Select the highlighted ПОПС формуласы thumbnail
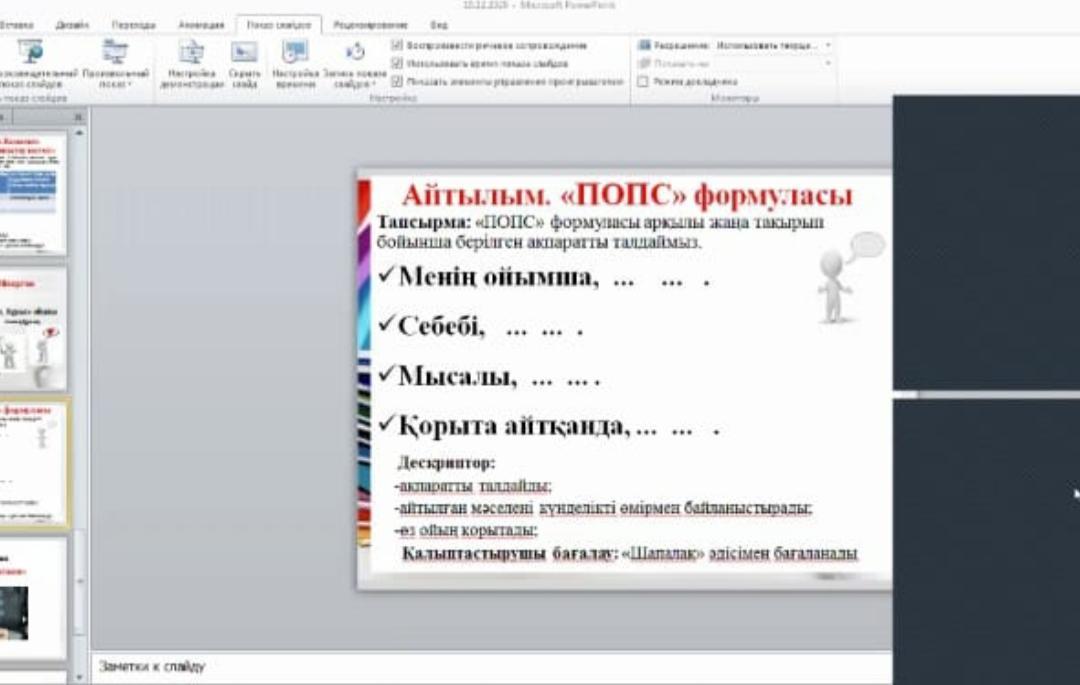Image resolution: width=1080 pixels, height=685 pixels. [x=32, y=463]
